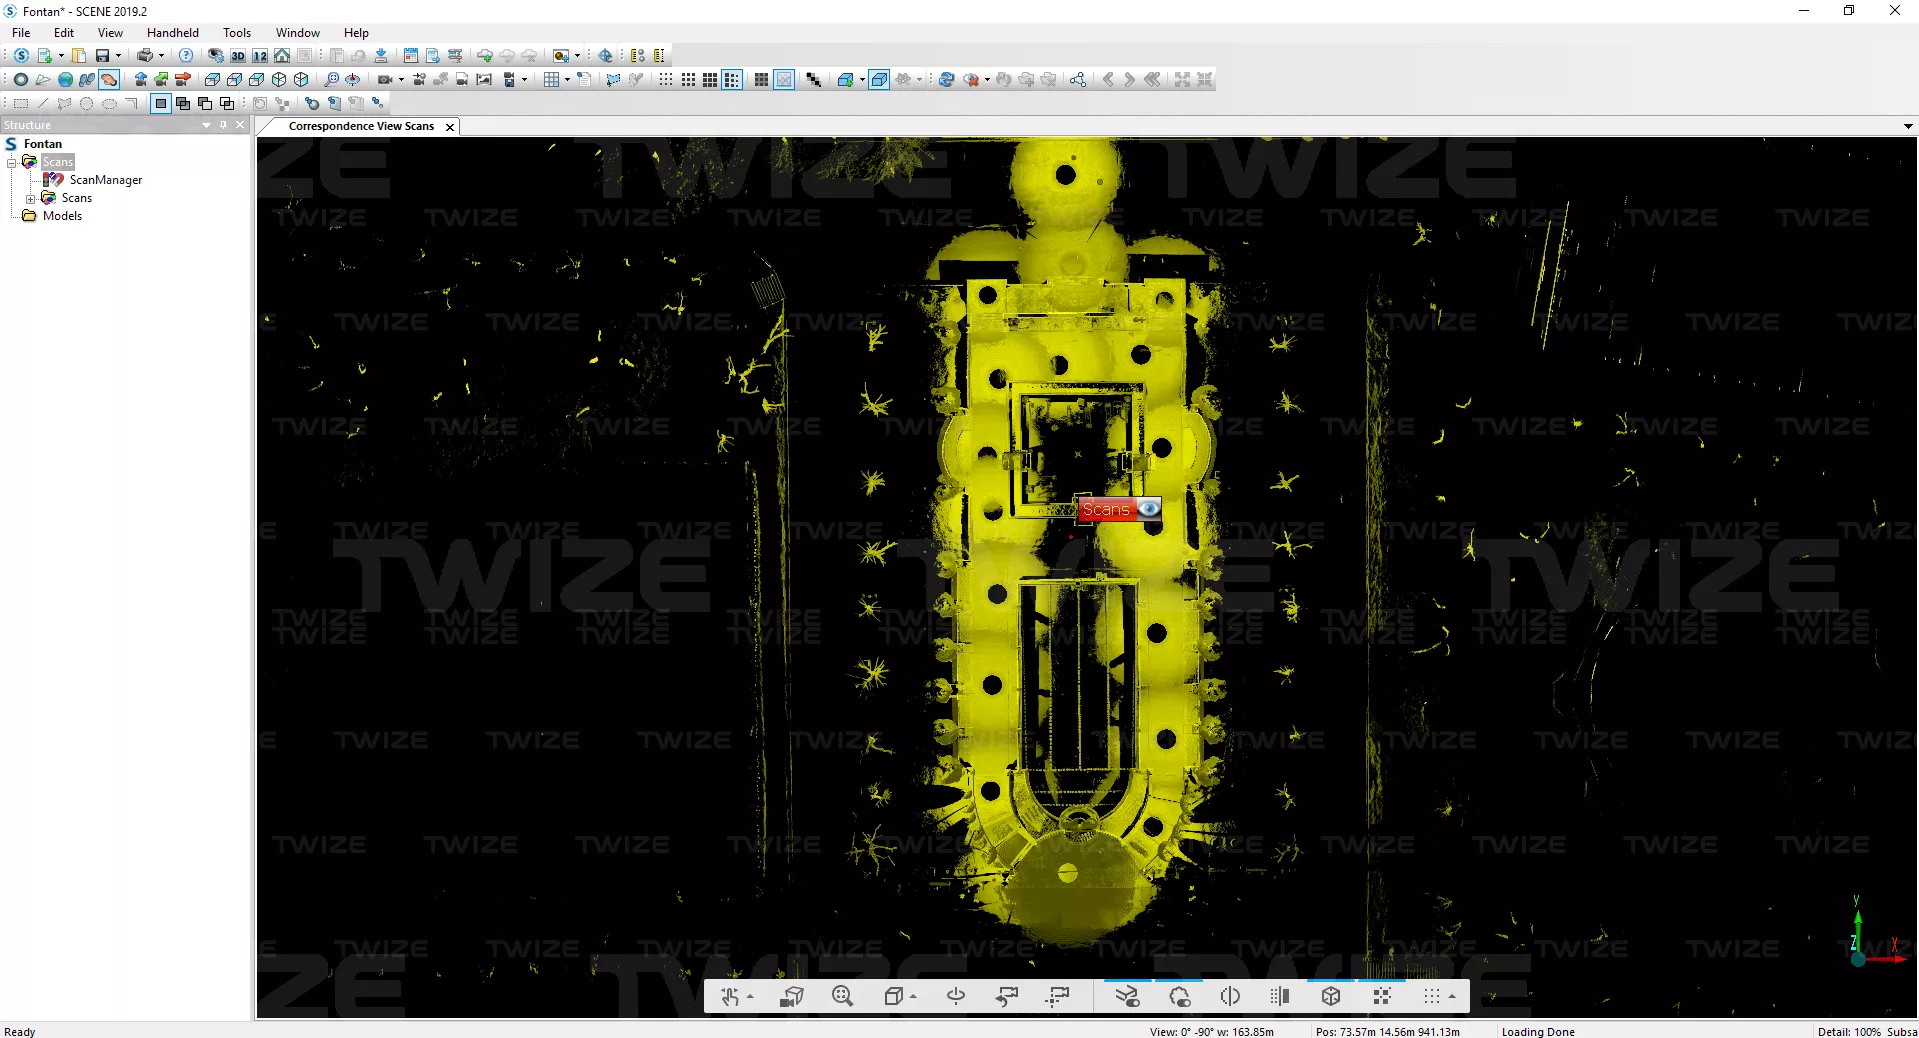Open the grid dropdown arrow in toolbar
The width and height of the screenshot is (1919, 1038).
[x=567, y=80]
